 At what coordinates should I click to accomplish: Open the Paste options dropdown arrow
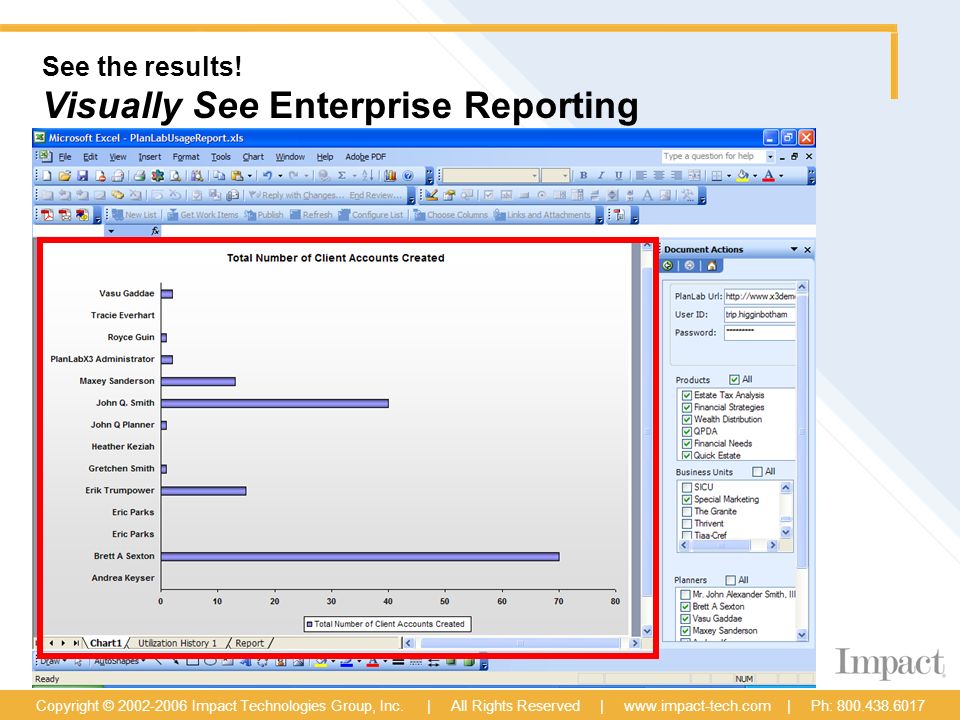point(250,176)
